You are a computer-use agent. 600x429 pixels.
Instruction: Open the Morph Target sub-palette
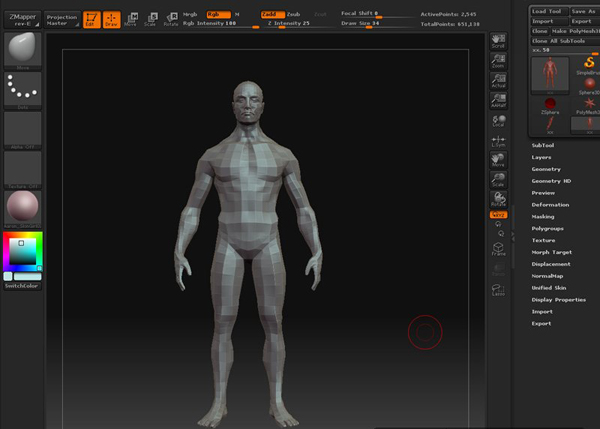[551, 252]
